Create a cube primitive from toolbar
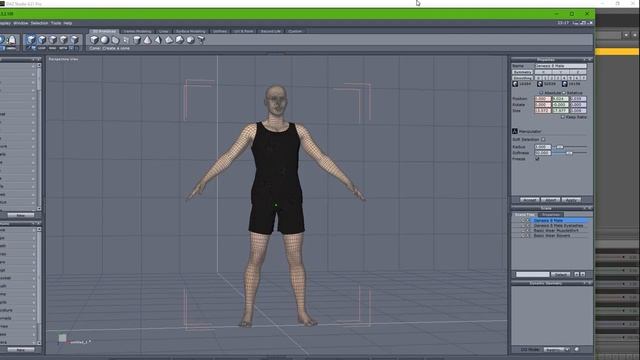Screen dimensions: 640x360 tap(94, 40)
